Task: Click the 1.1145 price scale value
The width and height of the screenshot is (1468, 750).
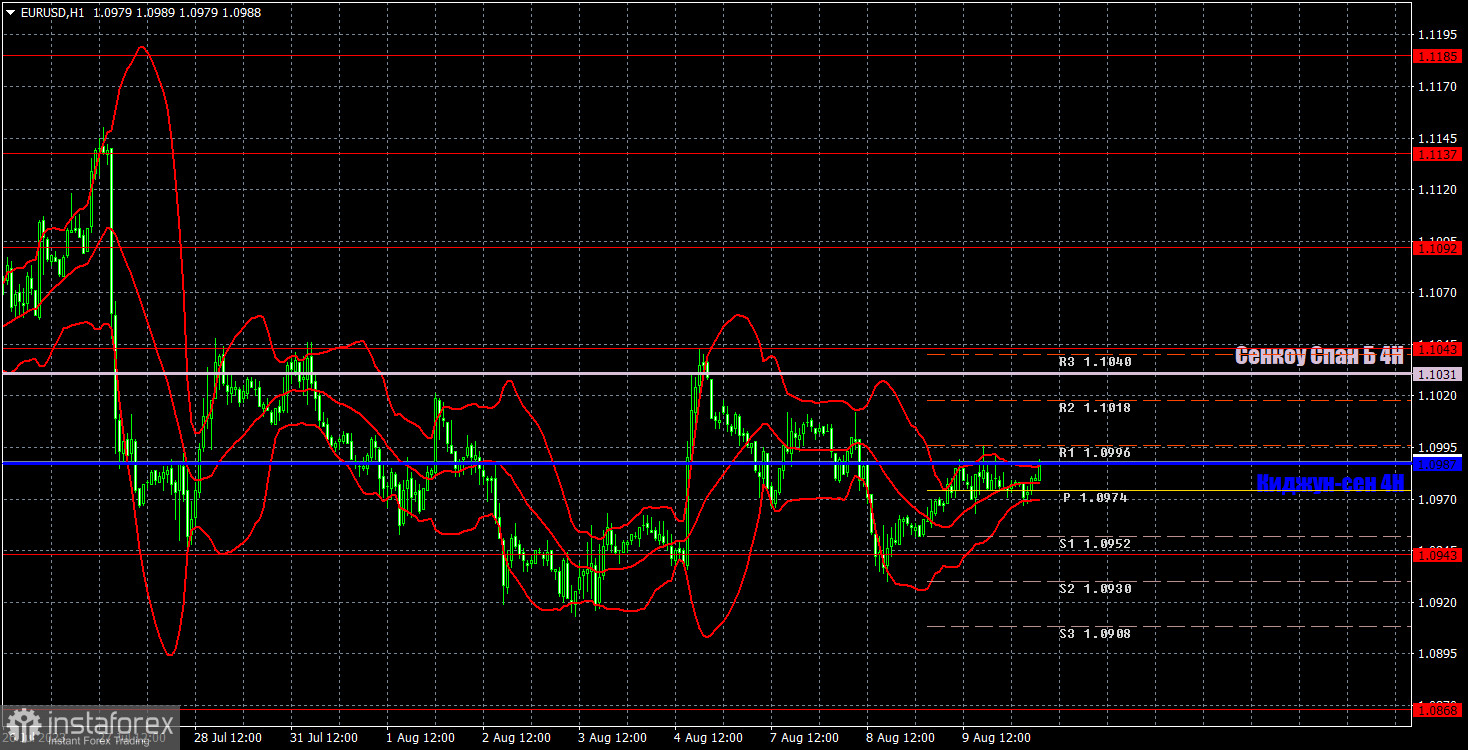Action: click(x=1436, y=138)
